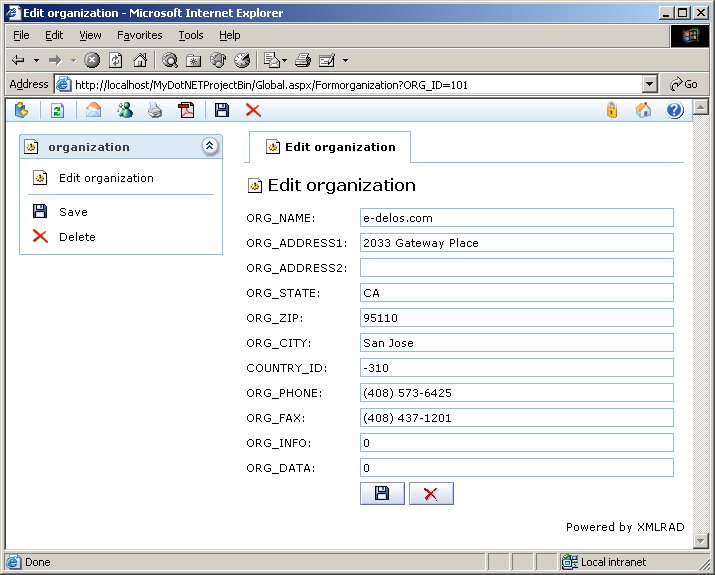The height and width of the screenshot is (575, 715).
Task: Open the Address bar dropdown arrow
Action: [650, 85]
